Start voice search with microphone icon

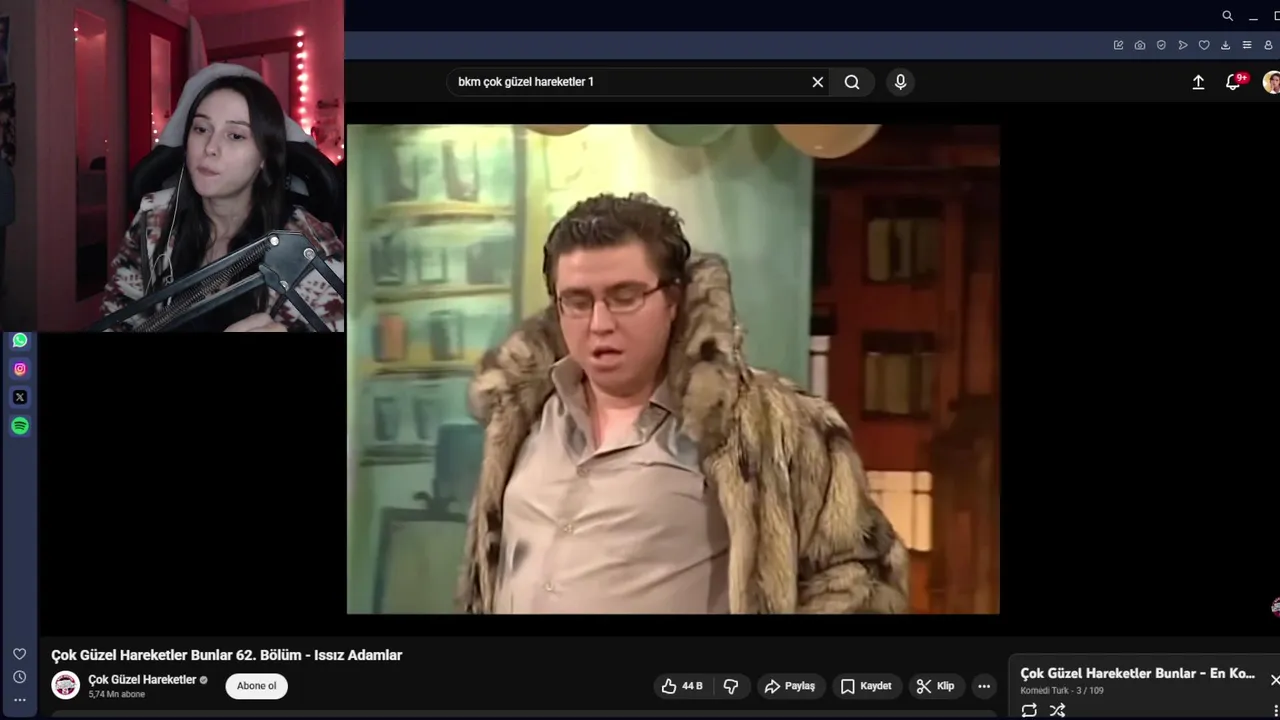click(900, 82)
